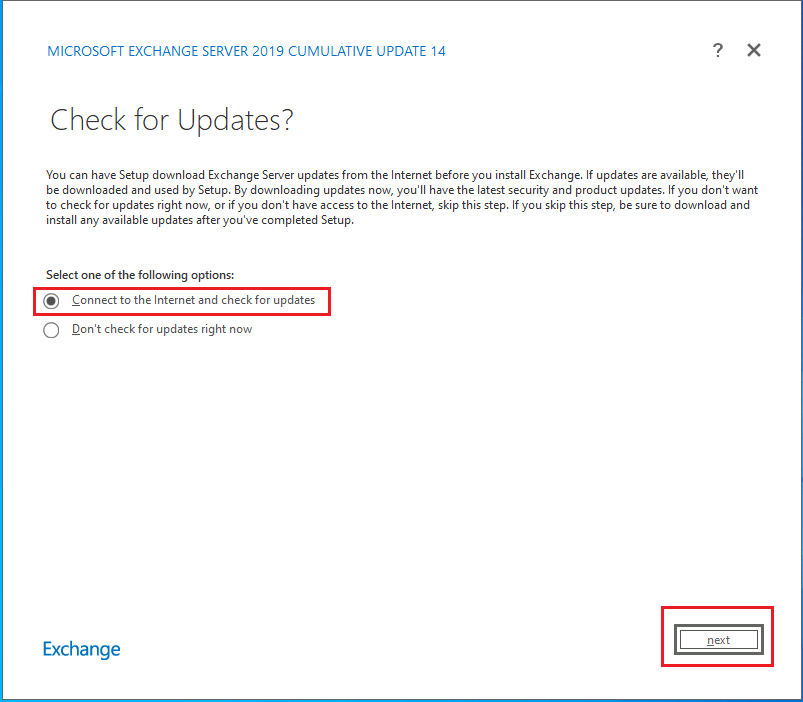Click the first option's radio circle
This screenshot has width=803, height=702.
(51, 300)
